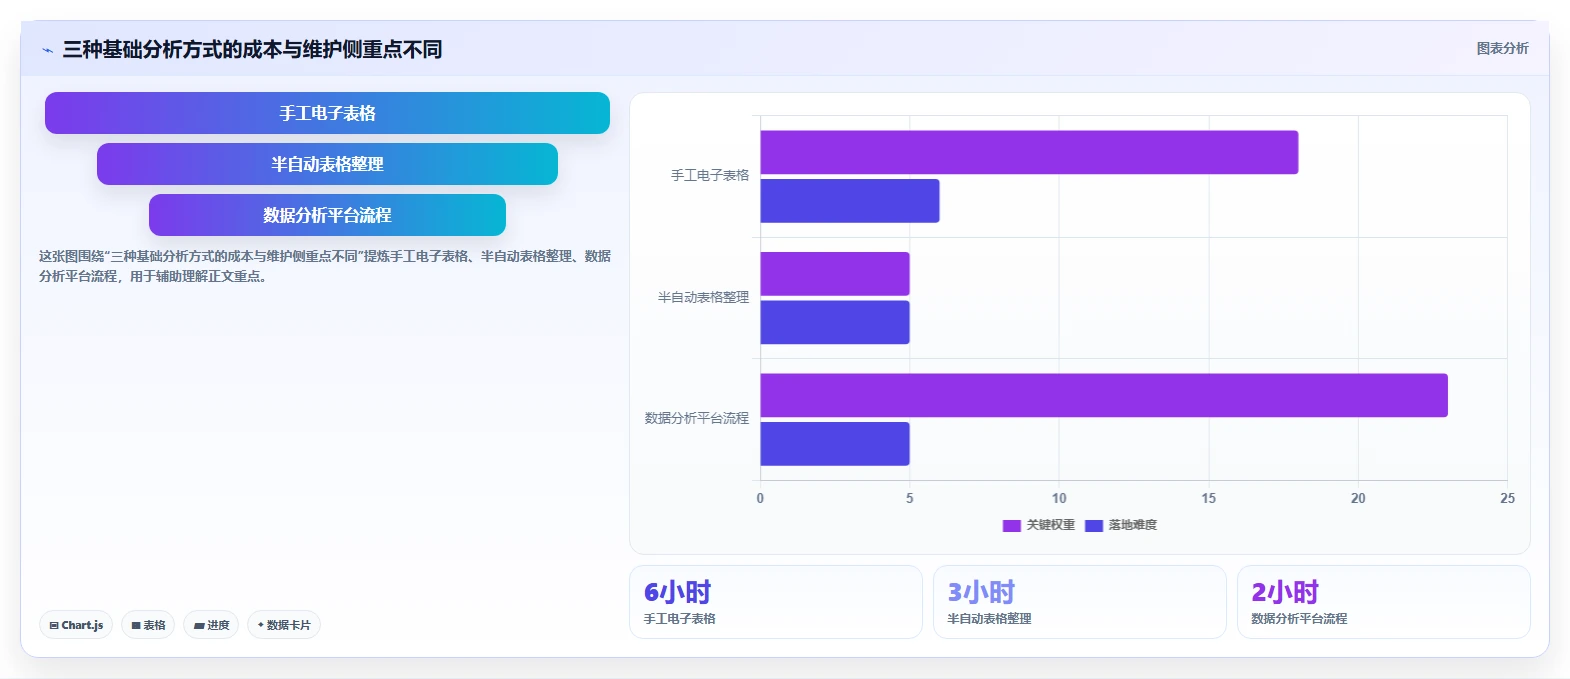Click the purple 关键权重 bar for 手工电子表格
Screen dimensions: 1570x679
(1029, 152)
